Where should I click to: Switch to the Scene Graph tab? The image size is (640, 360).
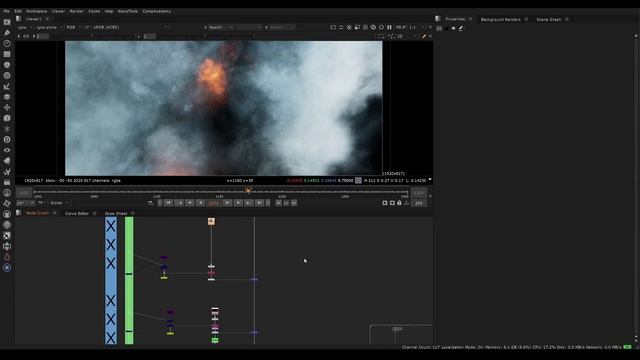point(549,19)
